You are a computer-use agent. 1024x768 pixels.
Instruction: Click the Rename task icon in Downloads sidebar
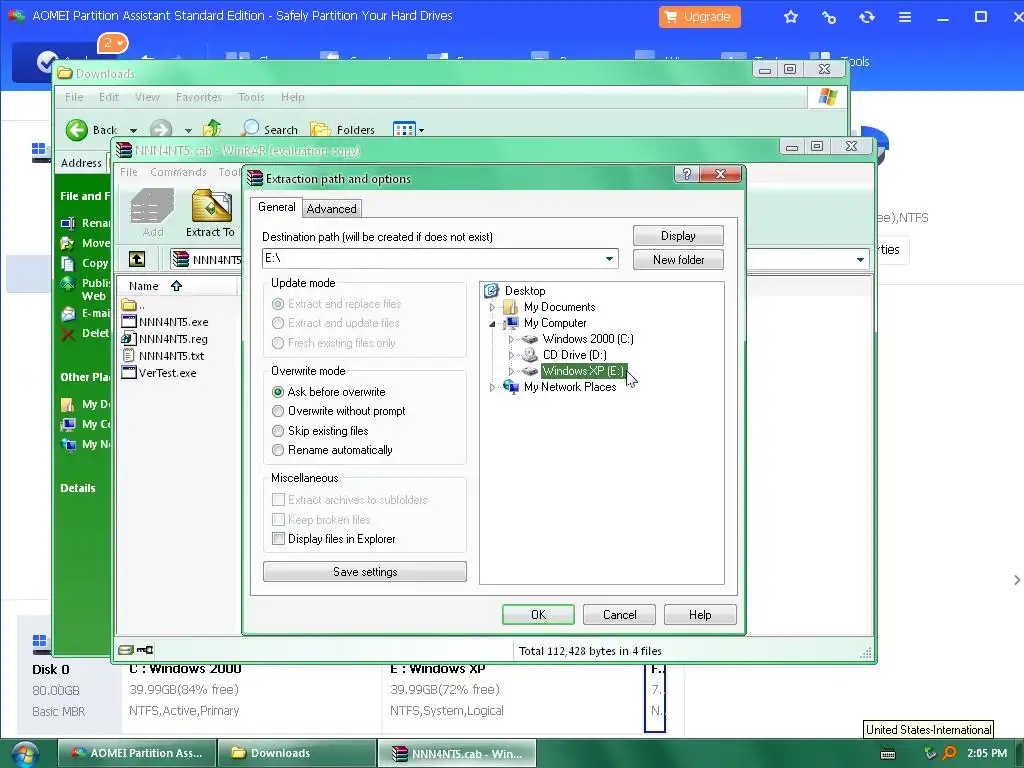coord(68,223)
